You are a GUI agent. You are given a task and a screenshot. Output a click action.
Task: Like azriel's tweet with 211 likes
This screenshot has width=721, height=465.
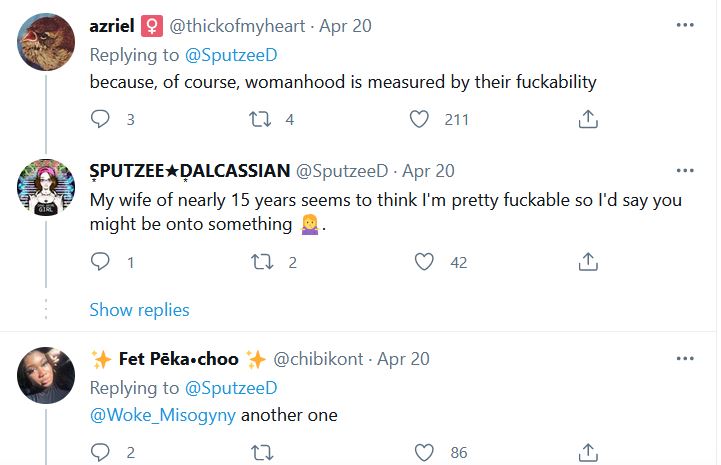pos(419,119)
